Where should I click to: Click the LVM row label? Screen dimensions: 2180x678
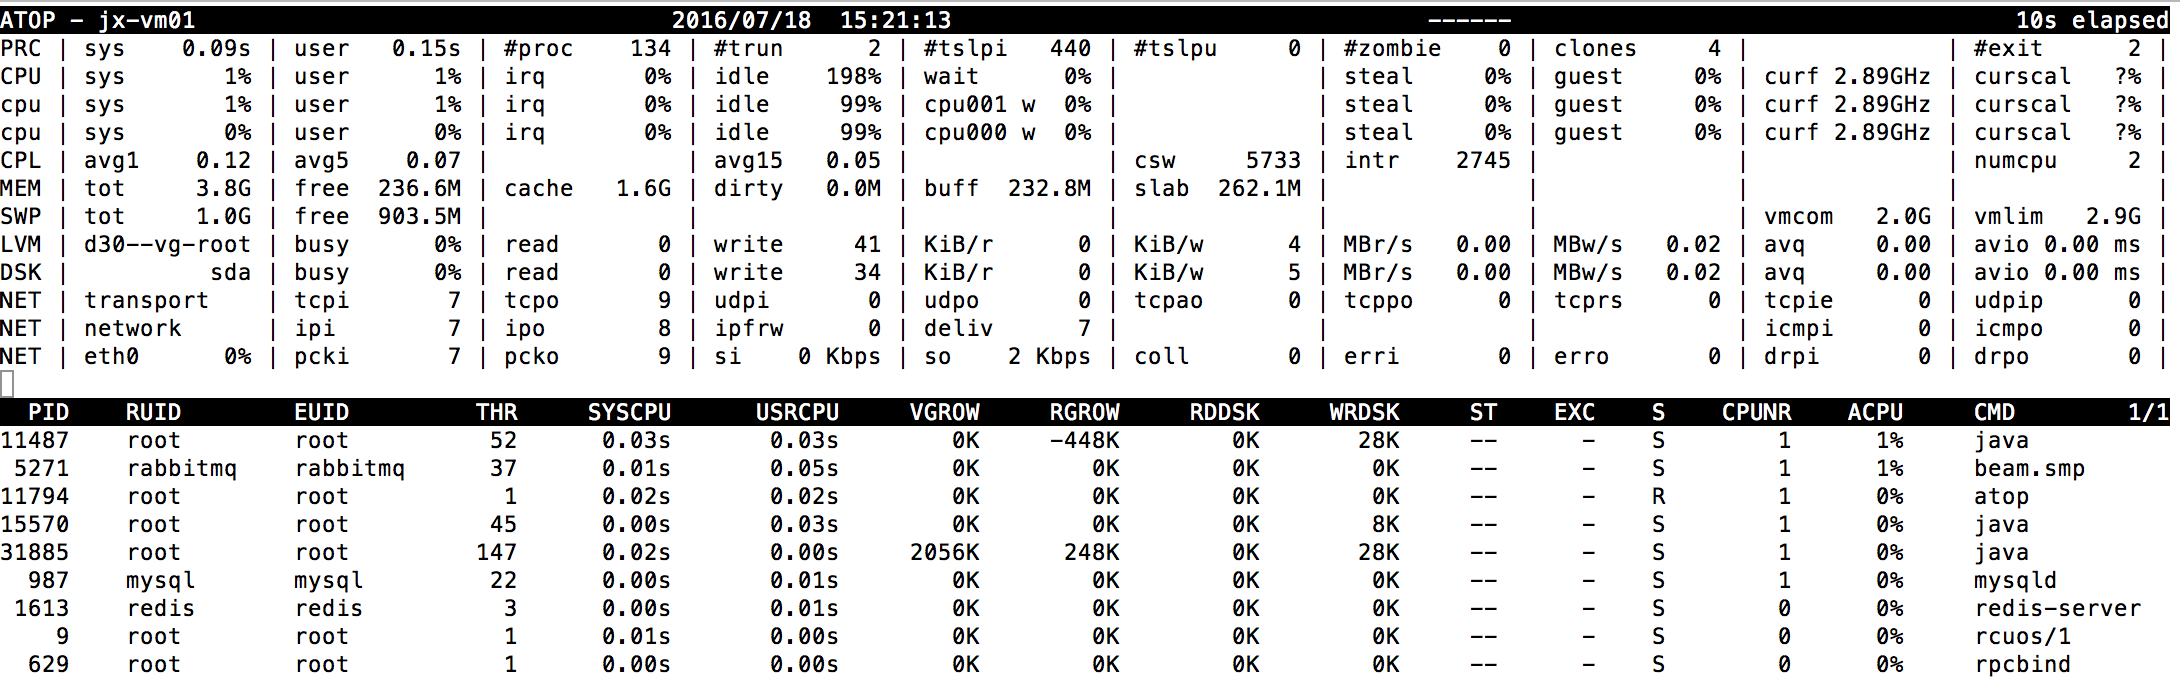click(x=20, y=244)
